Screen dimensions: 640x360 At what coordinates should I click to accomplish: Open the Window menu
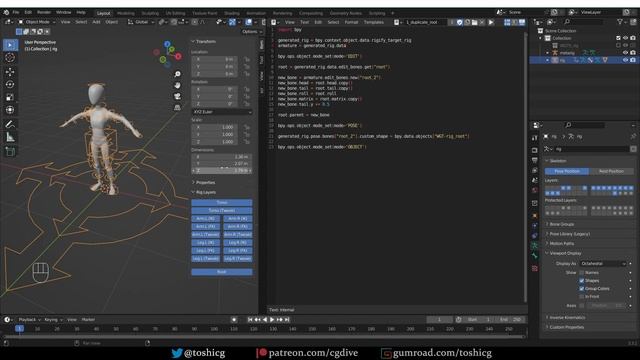(x=63, y=13)
